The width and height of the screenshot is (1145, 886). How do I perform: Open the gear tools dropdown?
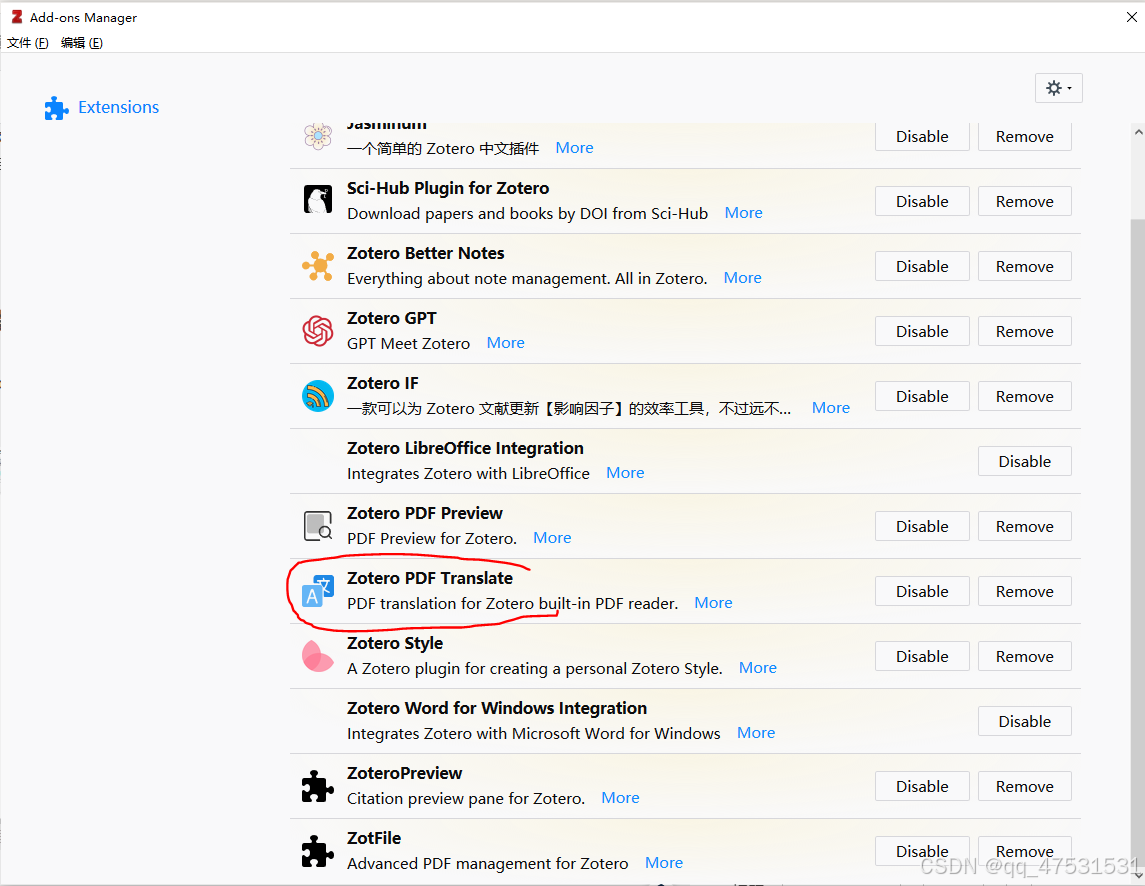coord(1058,88)
